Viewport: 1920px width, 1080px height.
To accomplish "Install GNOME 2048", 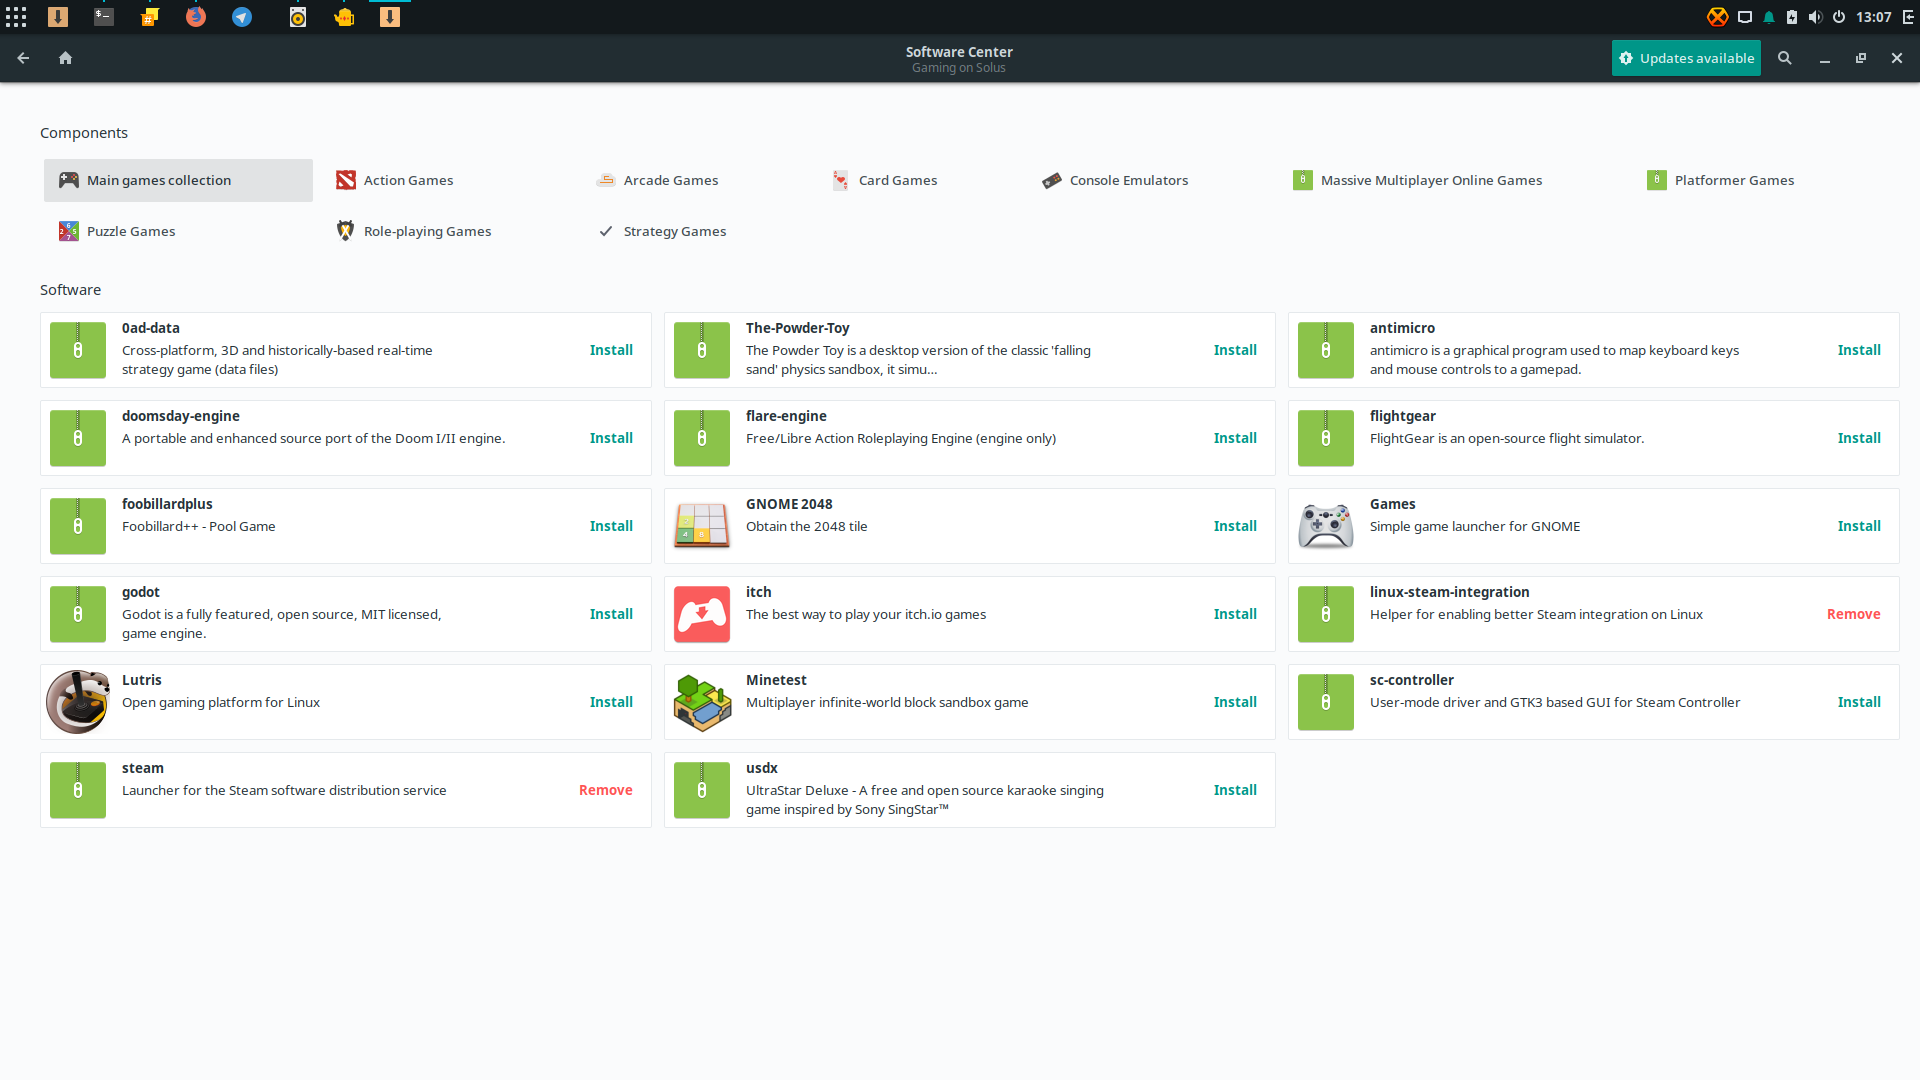I will click(x=1235, y=526).
